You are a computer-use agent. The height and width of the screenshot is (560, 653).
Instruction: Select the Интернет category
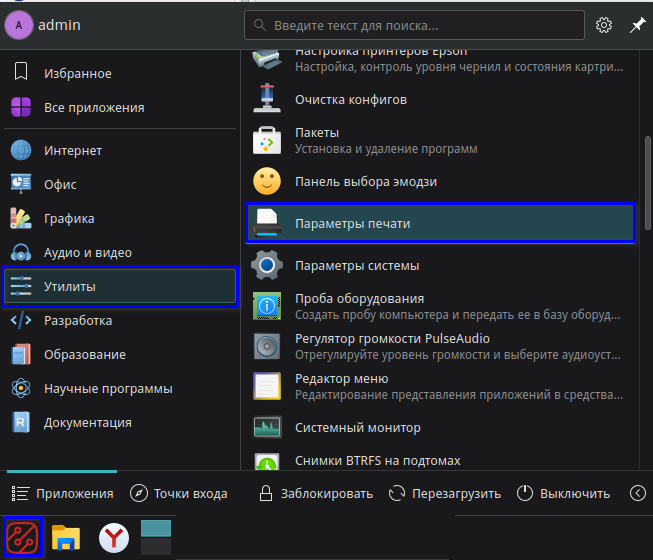coord(72,151)
